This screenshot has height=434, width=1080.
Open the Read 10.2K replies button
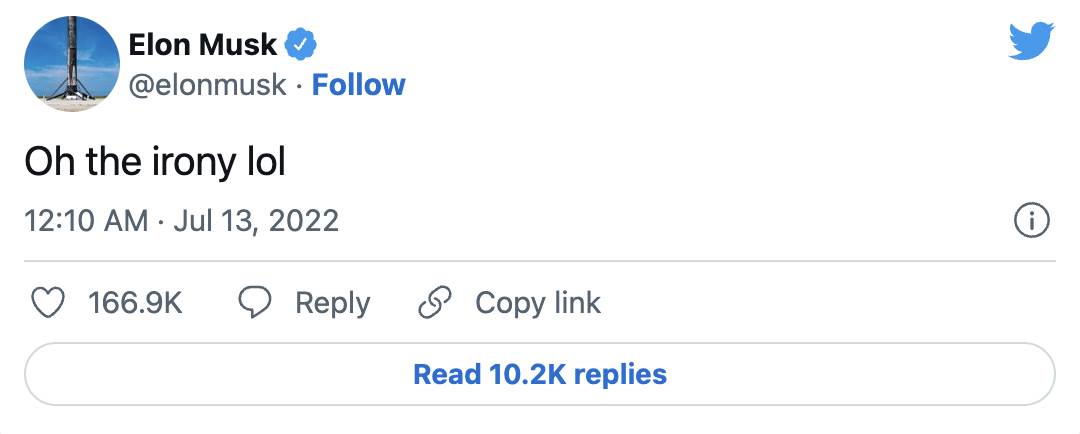coord(540,375)
